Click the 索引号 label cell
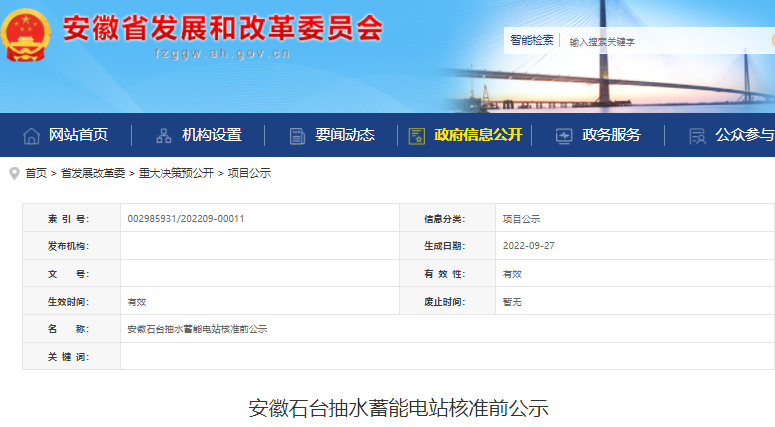775x427 pixels. point(72,218)
